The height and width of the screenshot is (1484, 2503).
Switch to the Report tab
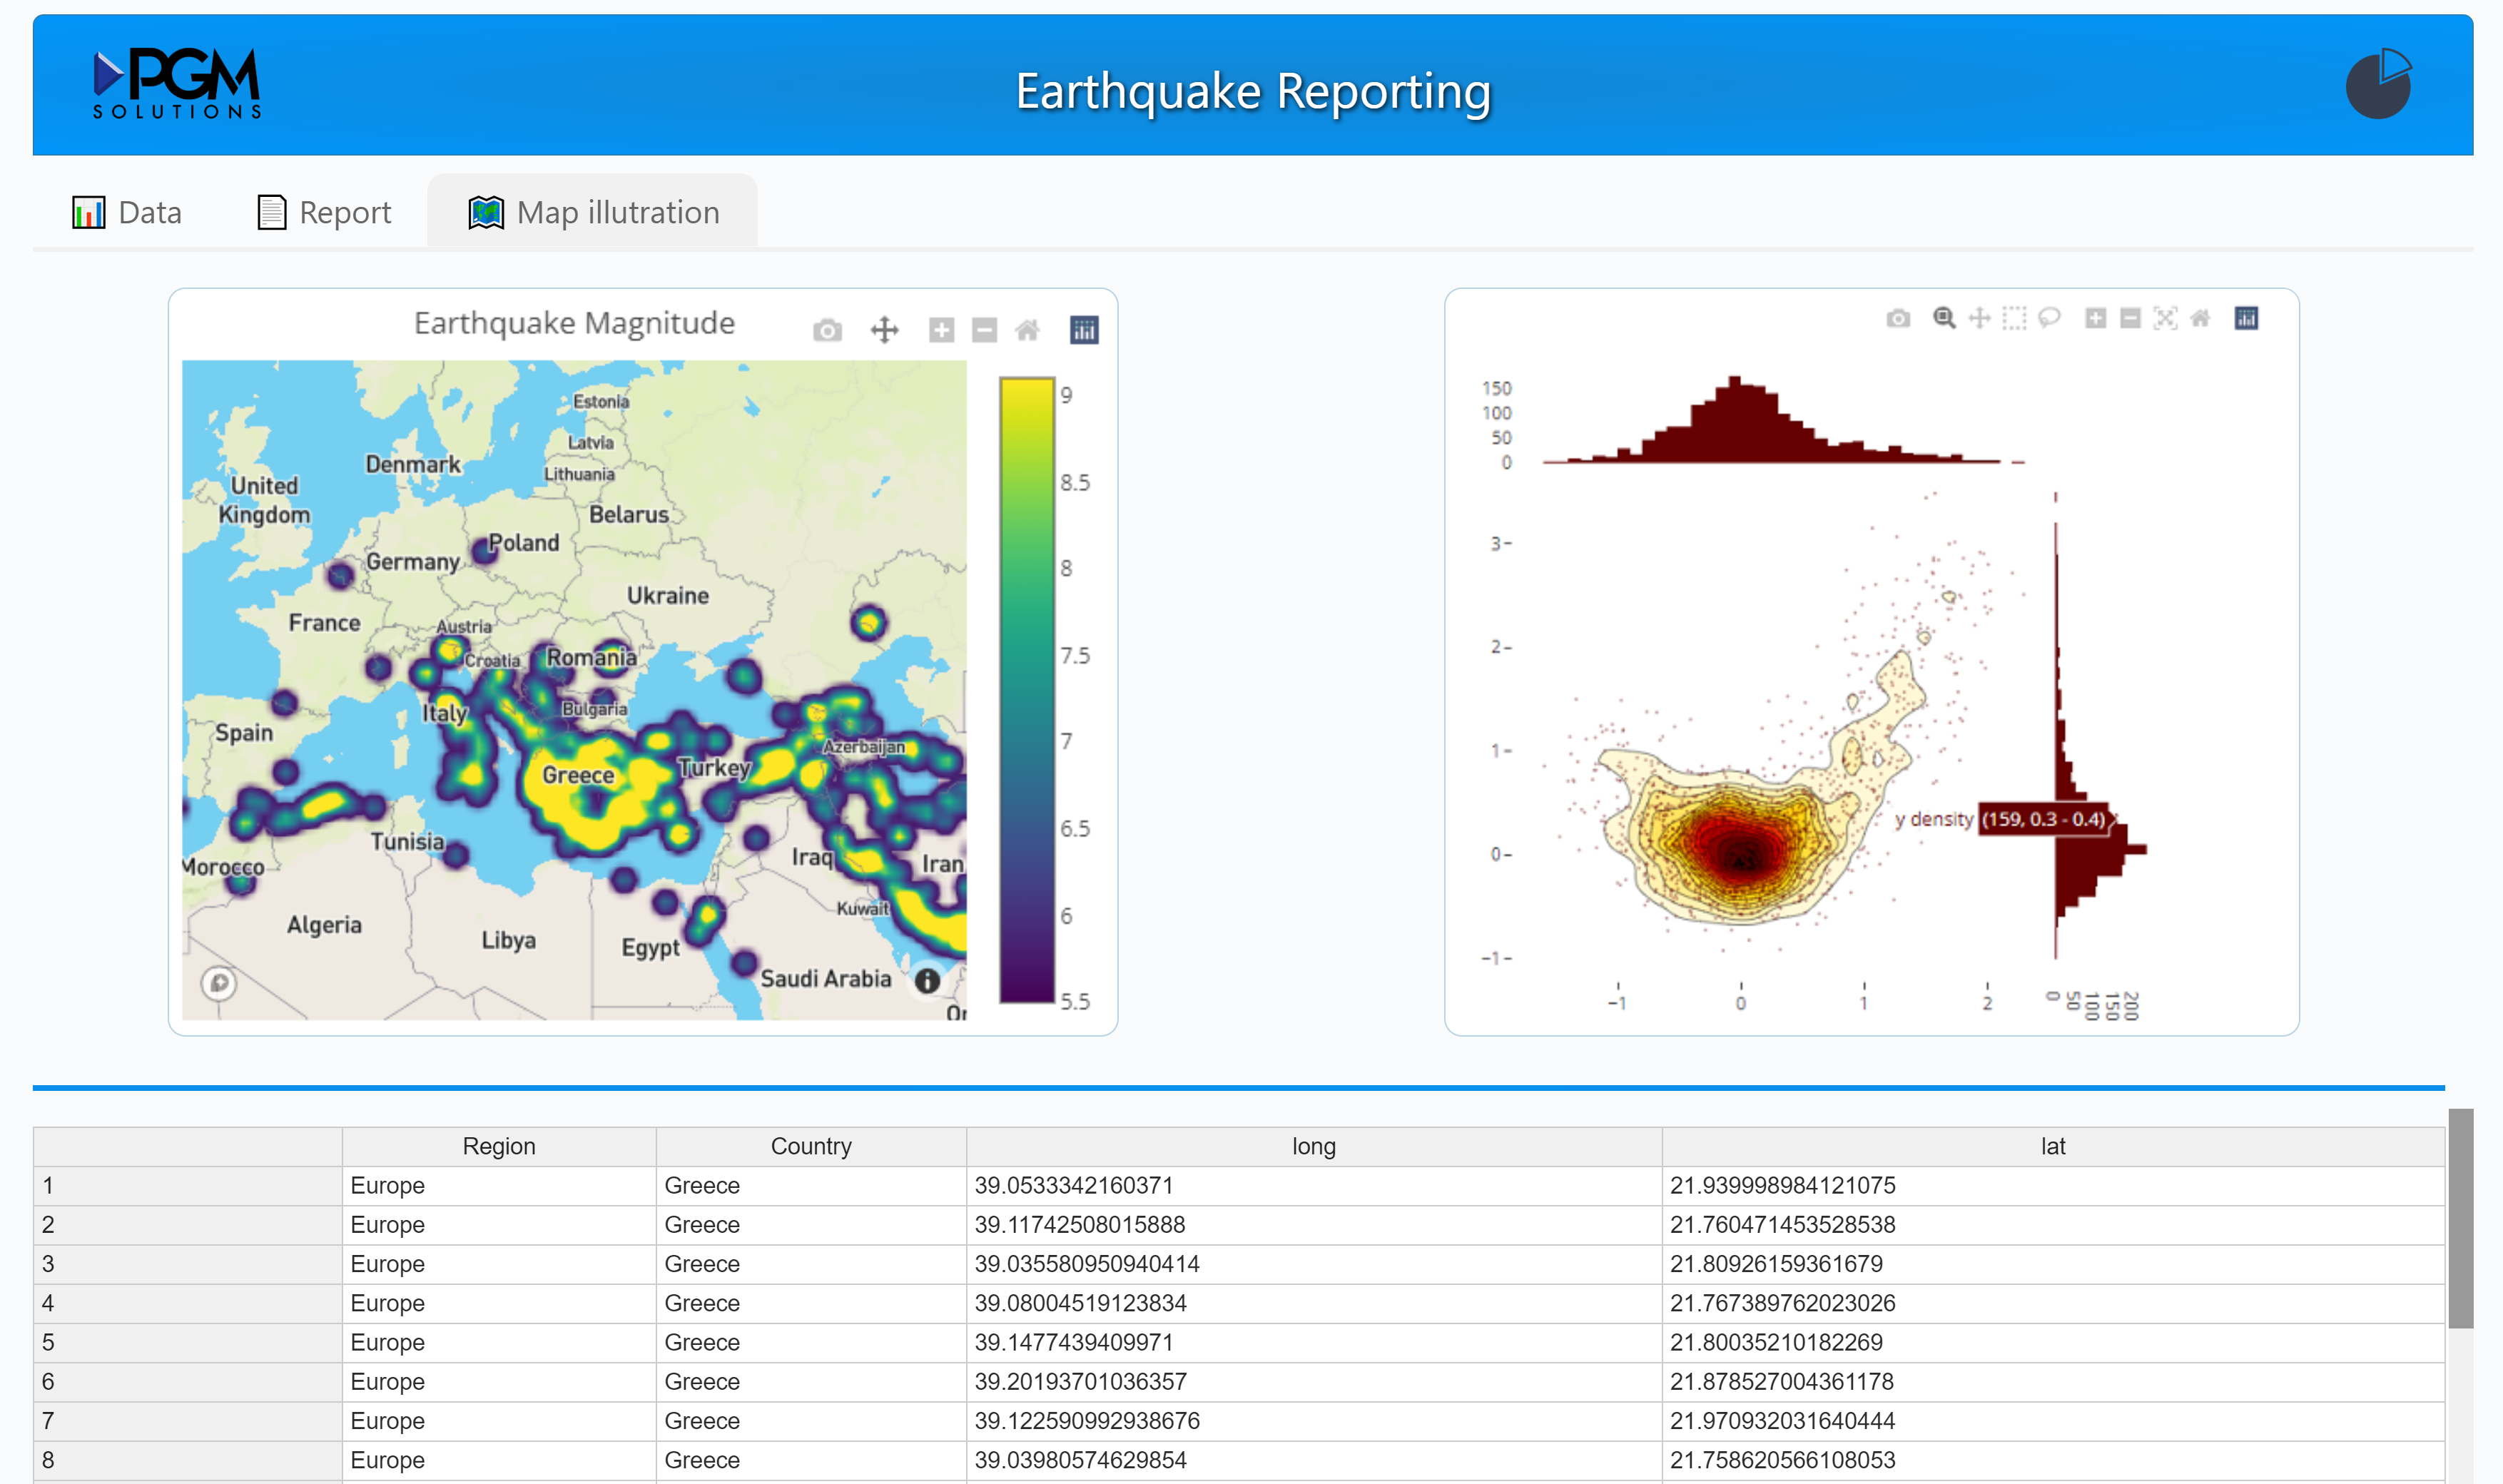pyautogui.click(x=324, y=212)
